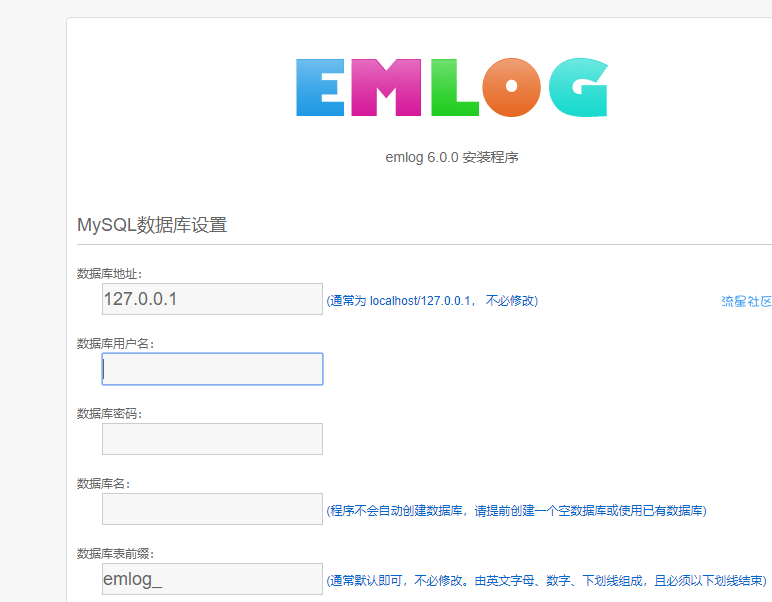
Task: Click the 'MySQL数据库设置' section heading
Action: coord(152,225)
